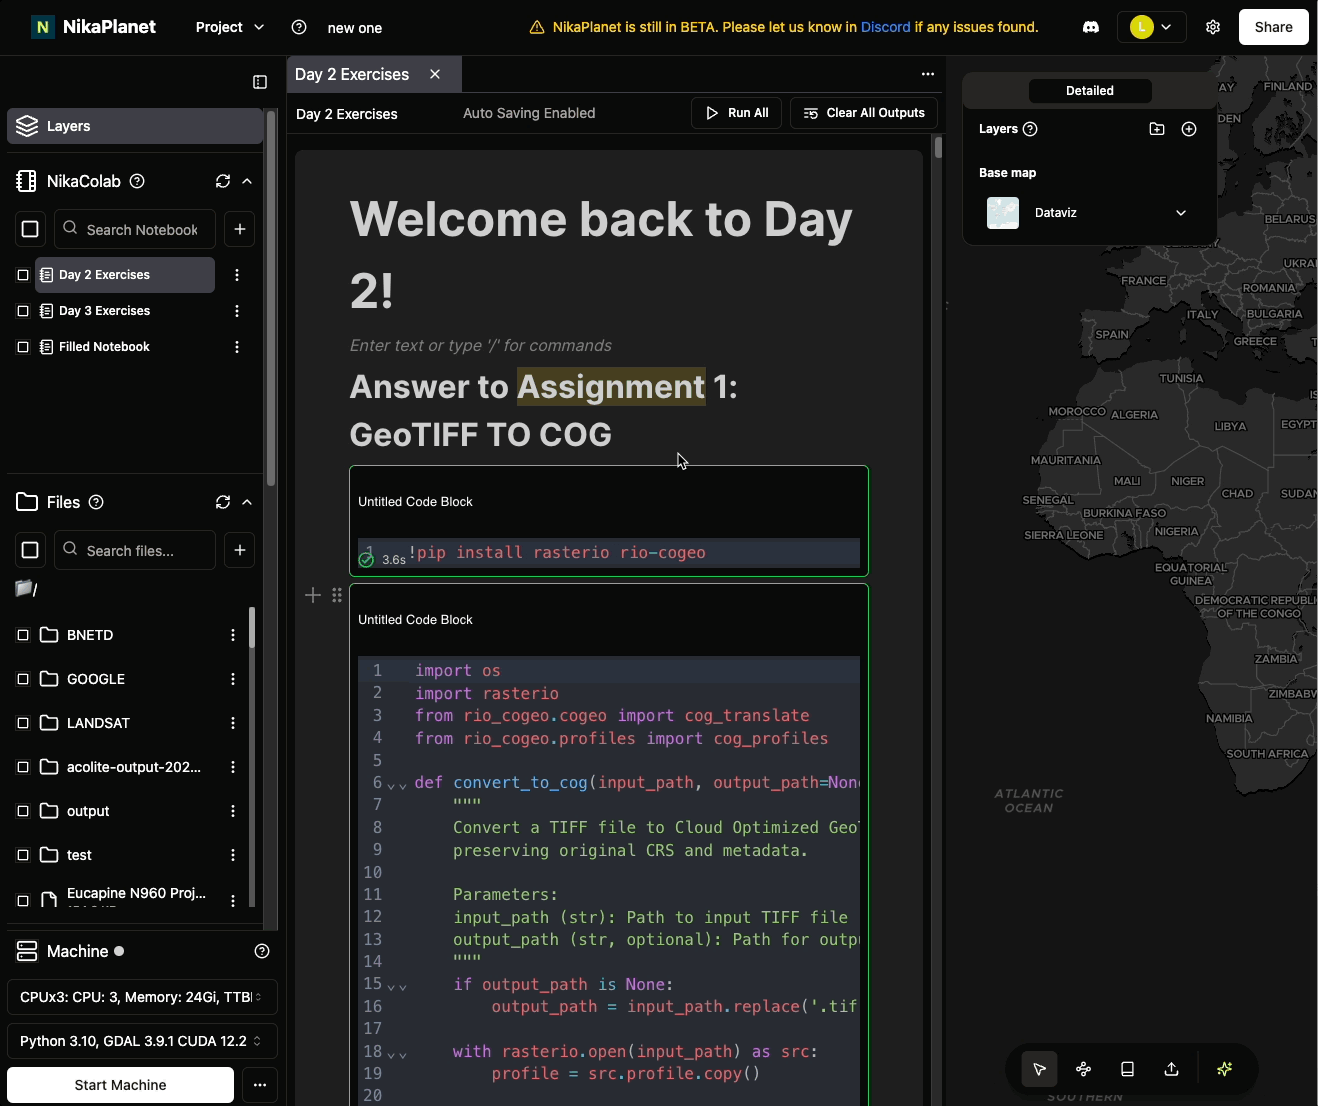Open the user account dropdown

1152,27
